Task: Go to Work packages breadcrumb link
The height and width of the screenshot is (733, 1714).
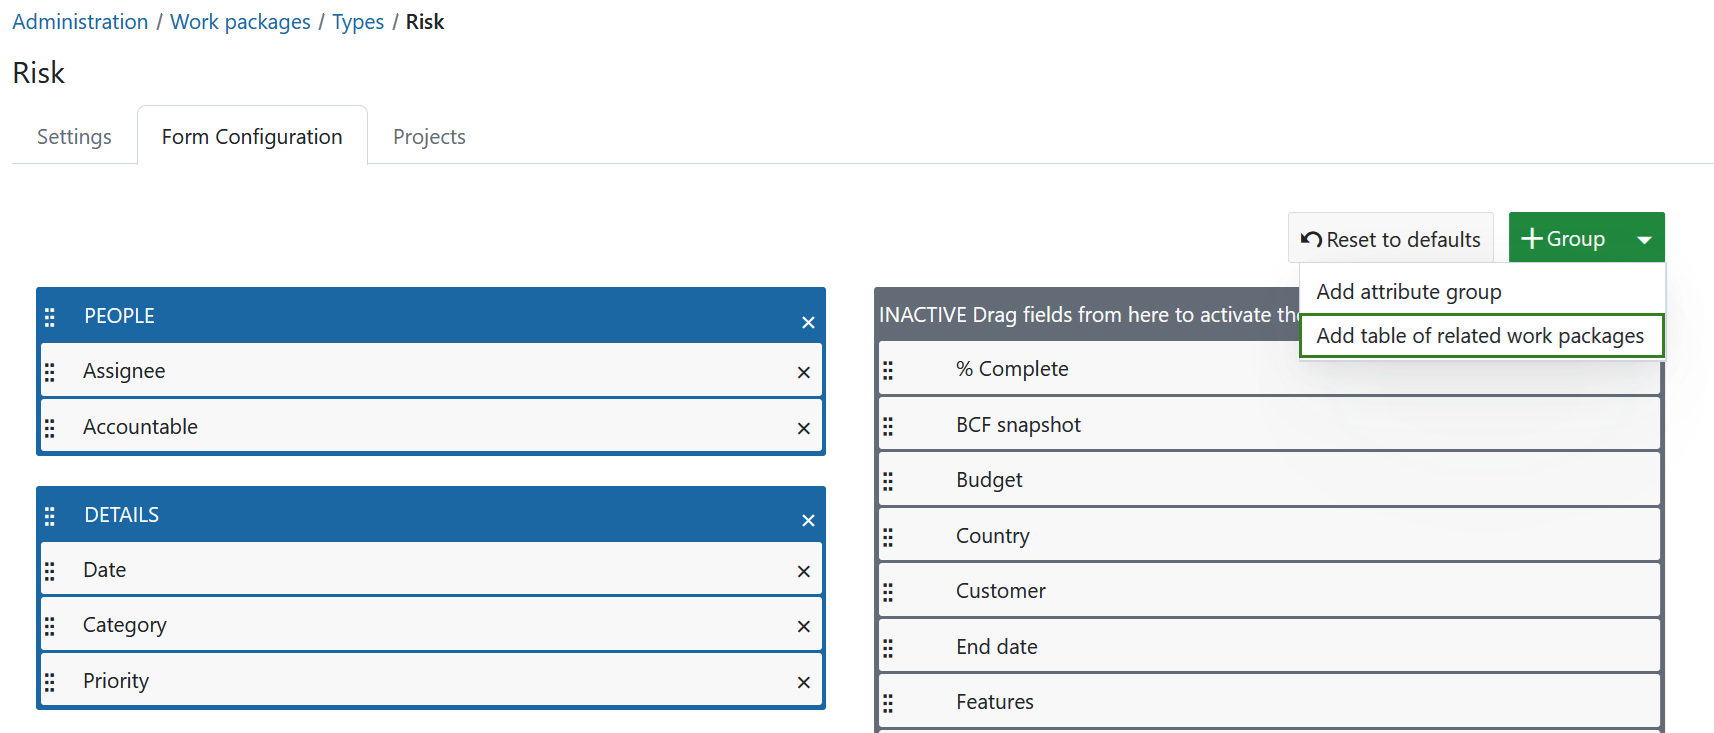Action: 240,22
